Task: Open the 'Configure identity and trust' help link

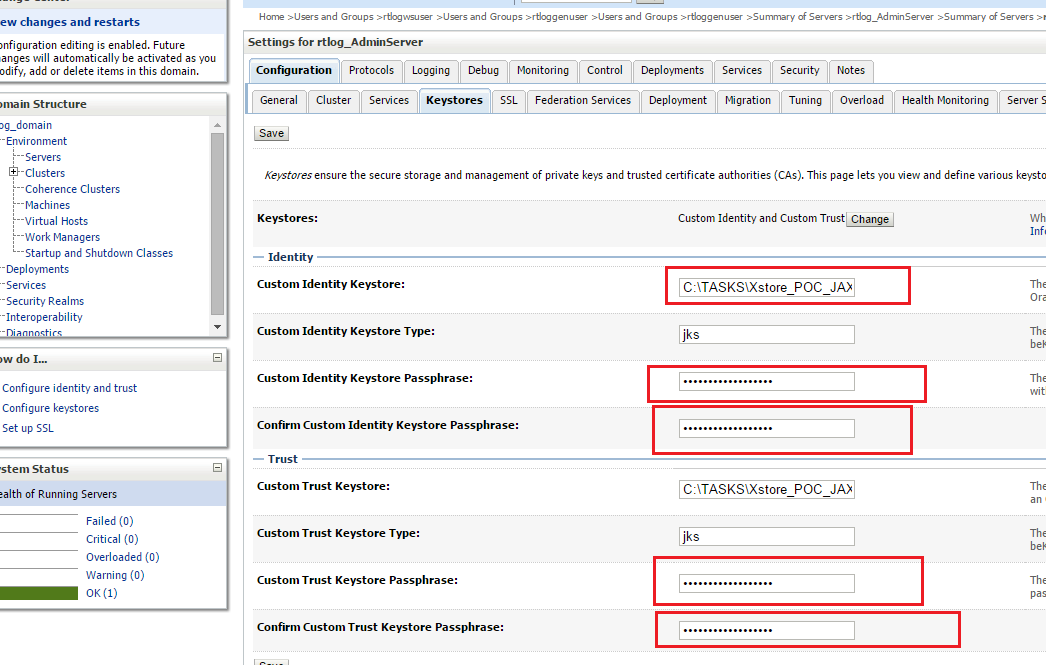Action: (x=69, y=388)
